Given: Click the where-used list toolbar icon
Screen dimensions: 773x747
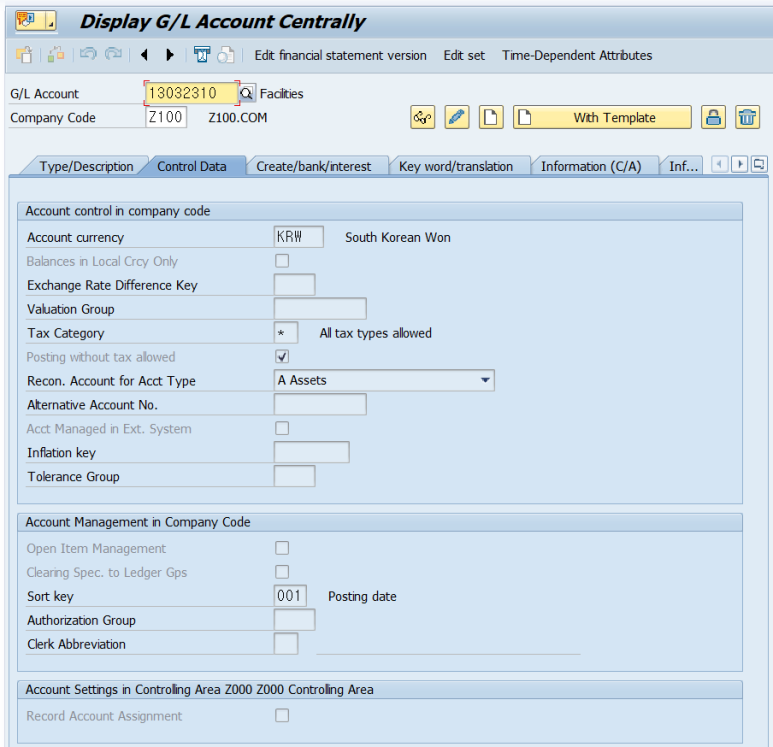Looking at the screenshot, I should pyautogui.click(x=202, y=54).
